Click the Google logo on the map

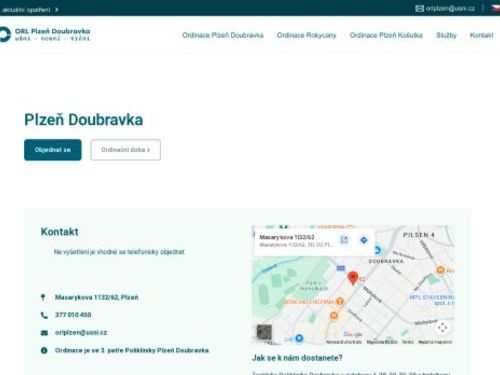click(x=352, y=334)
